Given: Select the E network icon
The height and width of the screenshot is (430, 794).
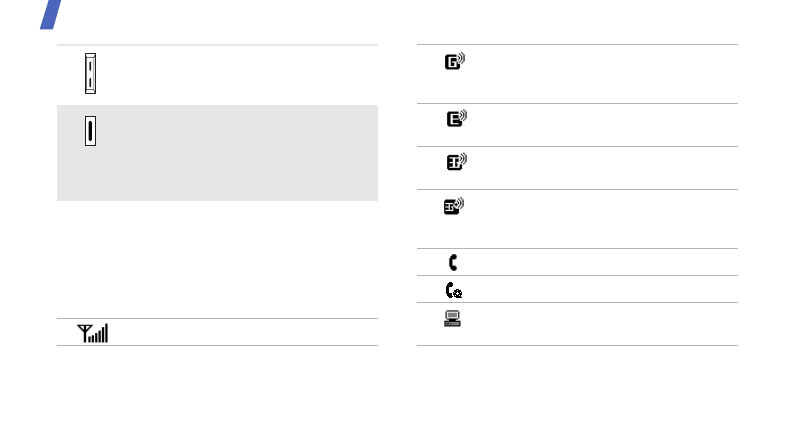Looking at the screenshot, I should pos(456,120).
